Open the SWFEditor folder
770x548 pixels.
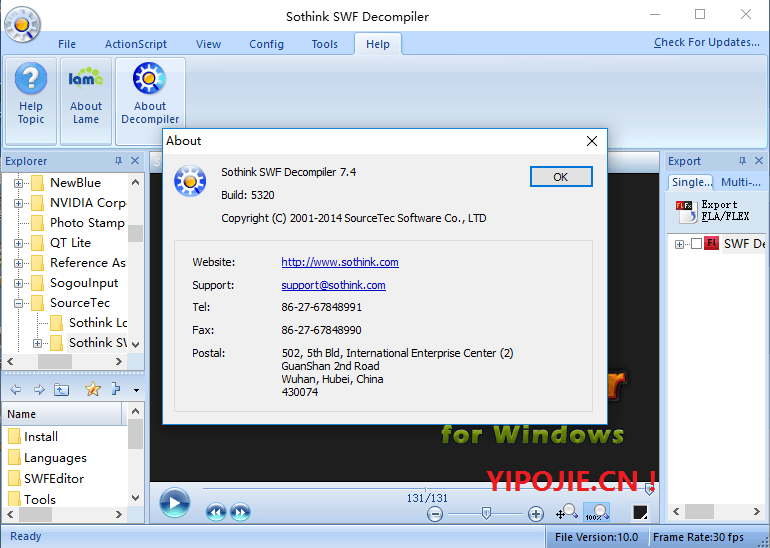coord(54,479)
